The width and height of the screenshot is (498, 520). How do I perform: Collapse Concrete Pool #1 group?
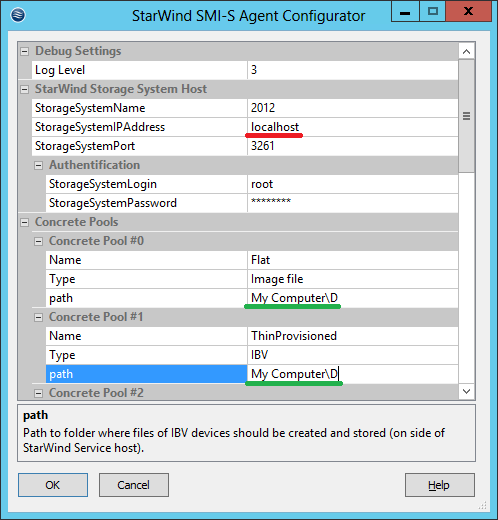pos(39,317)
